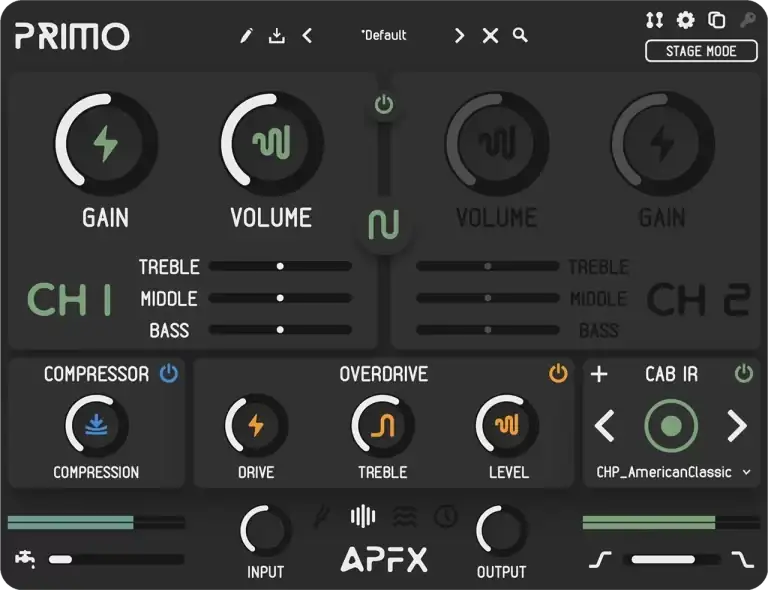Viewport: 768px width, 590px height.
Task: Click the routing arrows icon at top right
Action: (x=654, y=20)
